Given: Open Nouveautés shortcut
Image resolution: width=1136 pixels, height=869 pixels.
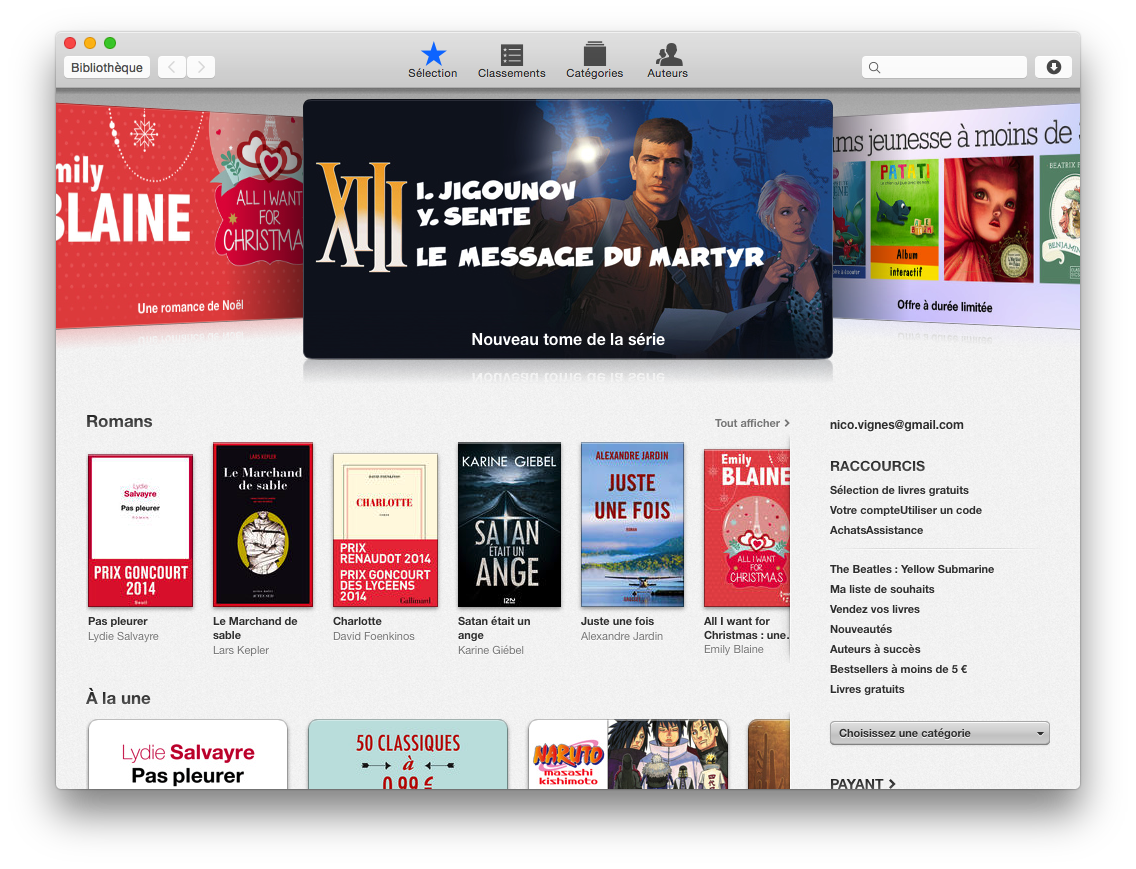Looking at the screenshot, I should pos(861,629).
